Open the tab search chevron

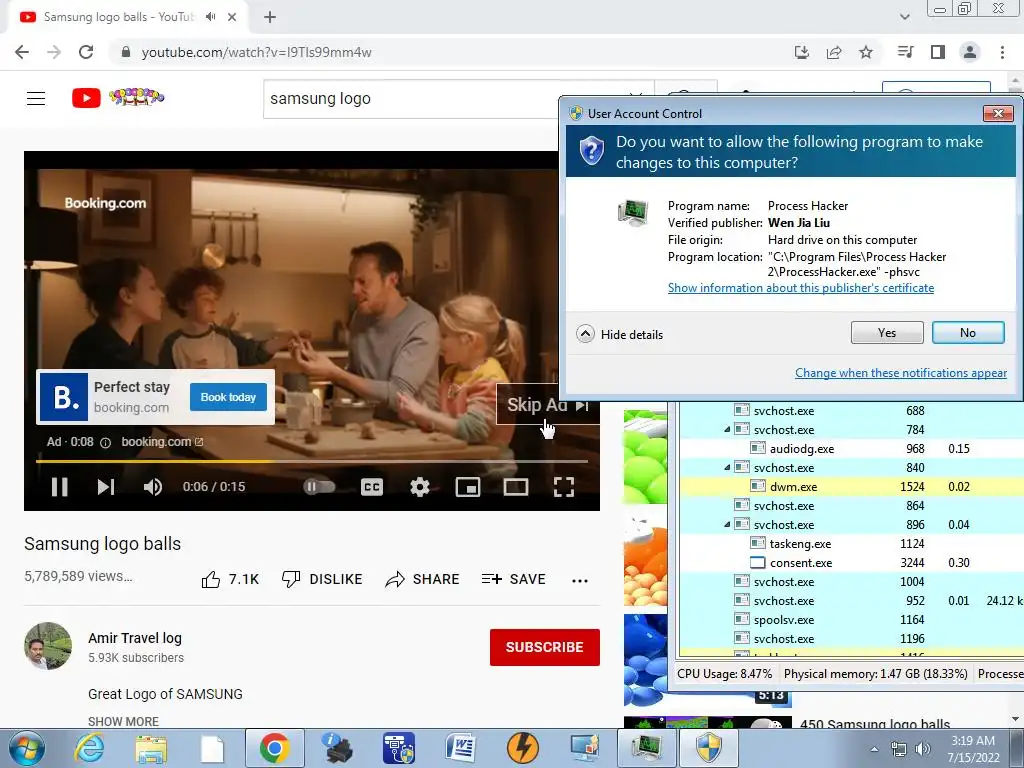[x=904, y=17]
